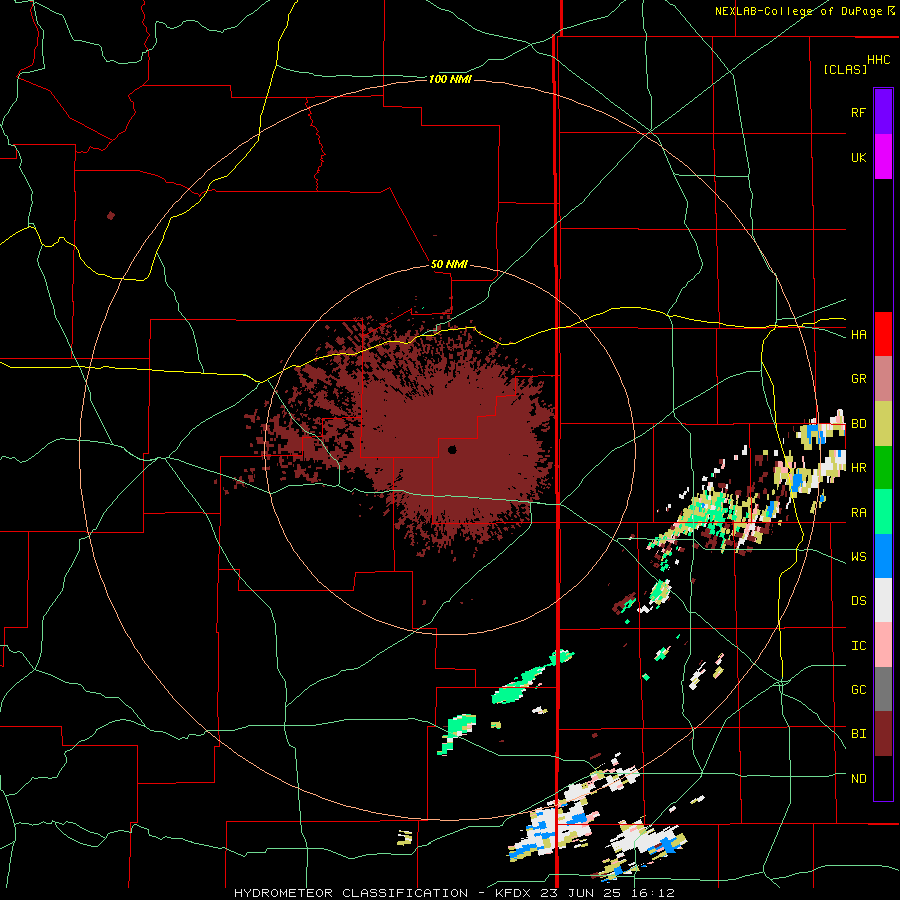Click the WS legend label
Viewport: 900px width, 900px height.
click(858, 556)
